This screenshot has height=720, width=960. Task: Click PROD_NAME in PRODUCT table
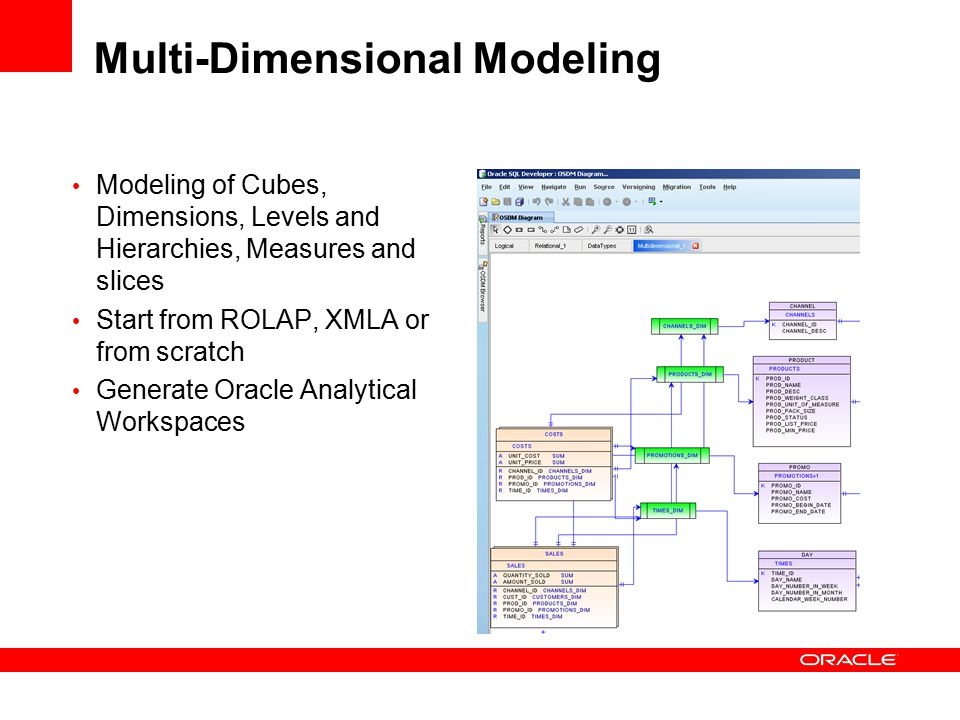(x=783, y=385)
